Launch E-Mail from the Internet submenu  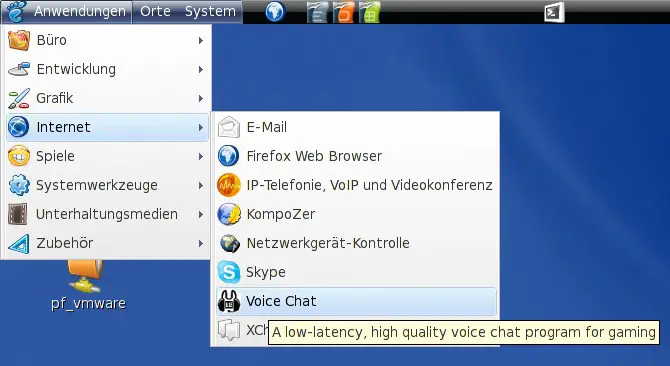356,127
